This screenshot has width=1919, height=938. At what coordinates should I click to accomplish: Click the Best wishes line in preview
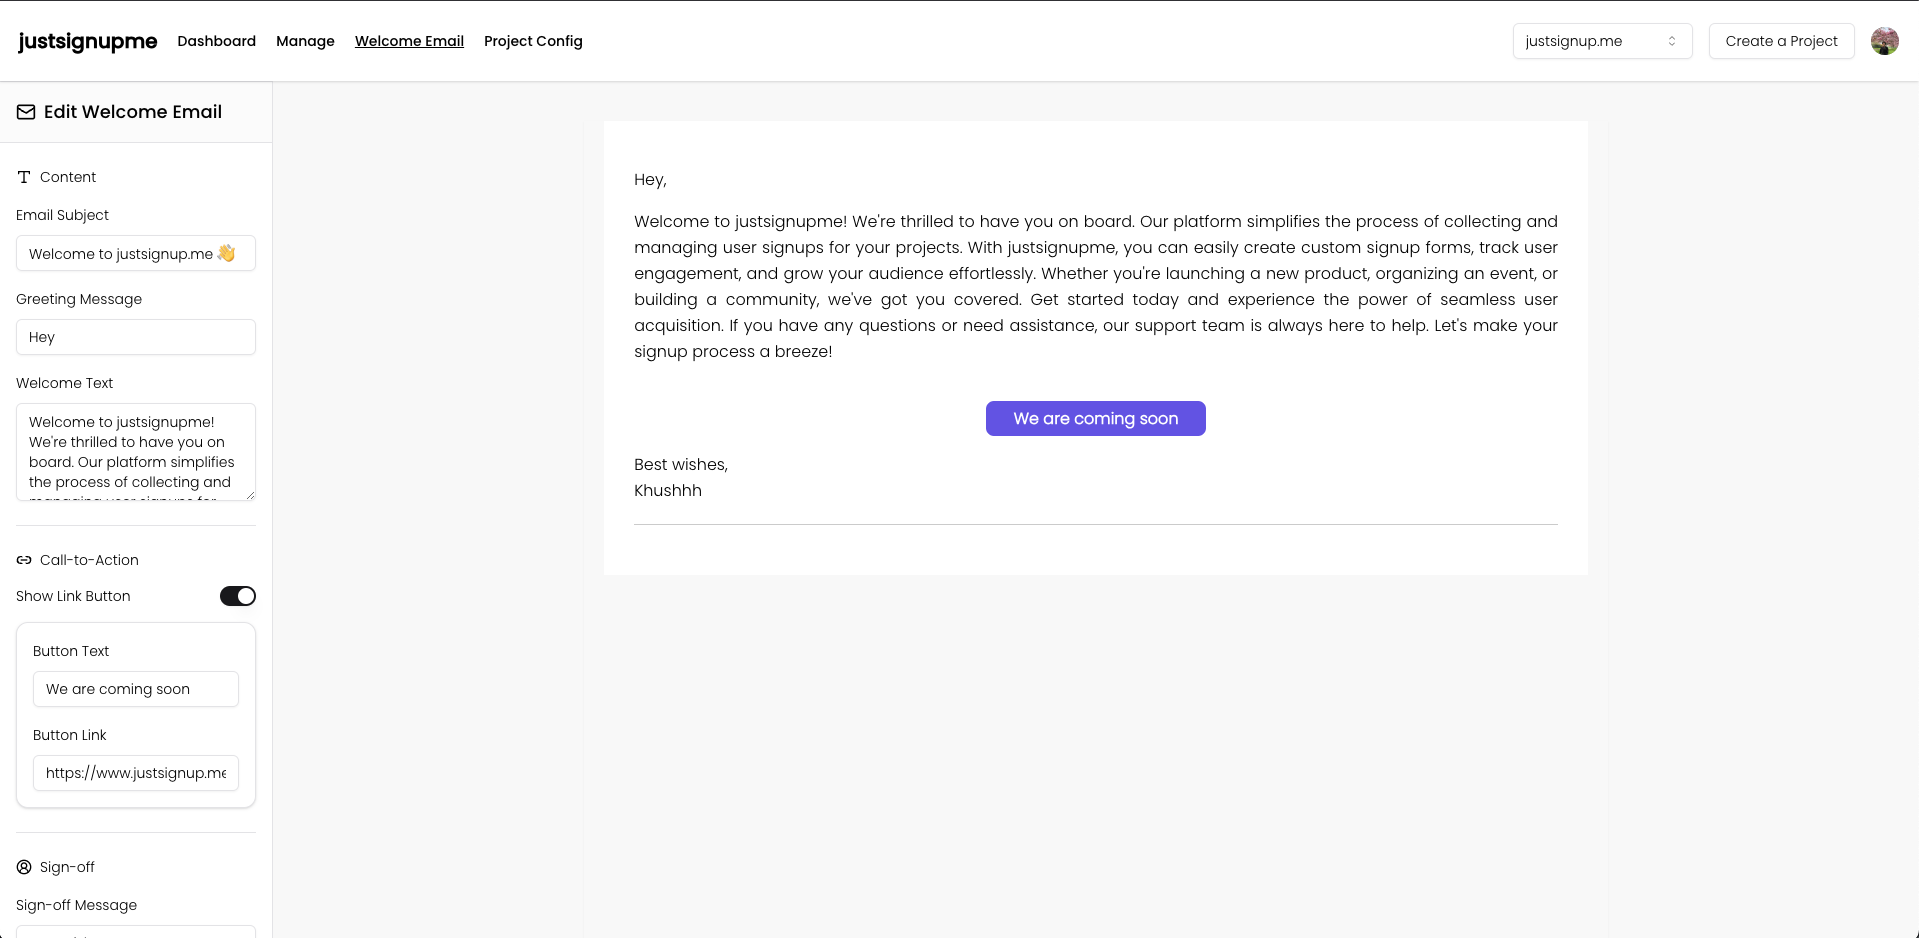click(x=681, y=464)
